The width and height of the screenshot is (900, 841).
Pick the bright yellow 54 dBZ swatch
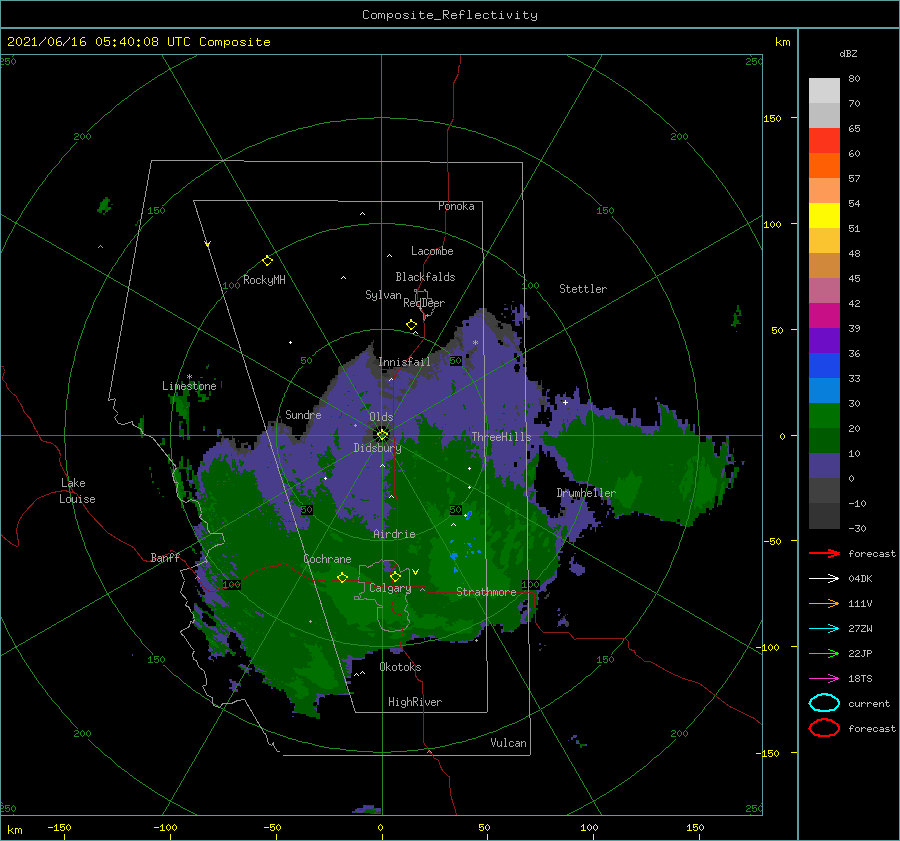point(824,216)
